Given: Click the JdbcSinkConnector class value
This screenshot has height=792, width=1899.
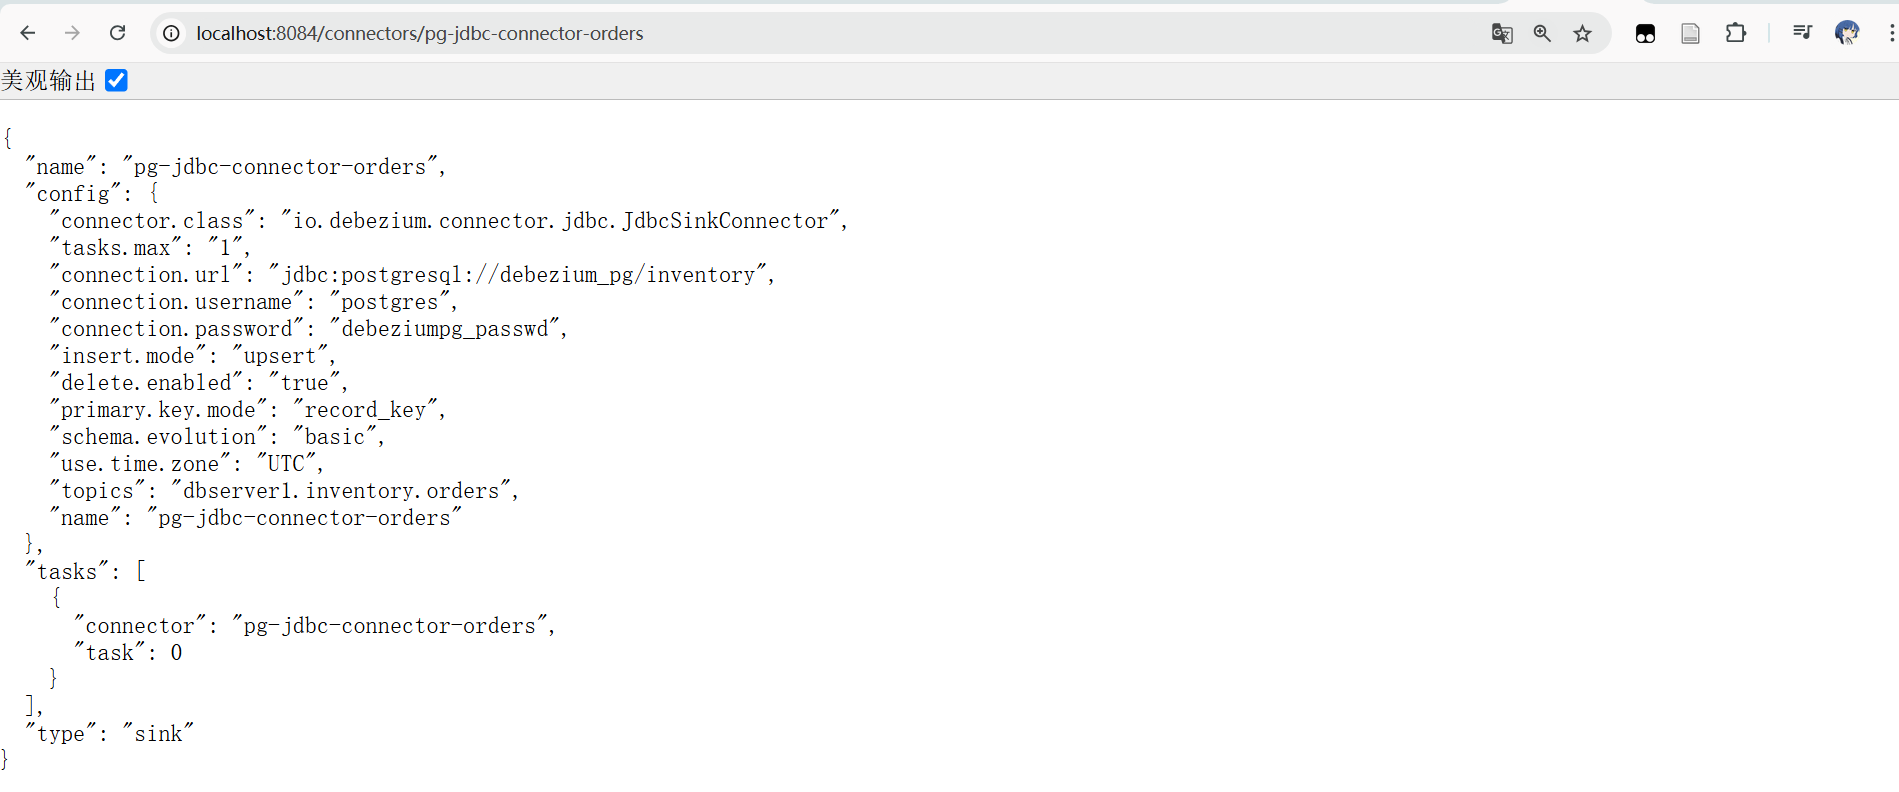Looking at the screenshot, I should [x=560, y=221].
